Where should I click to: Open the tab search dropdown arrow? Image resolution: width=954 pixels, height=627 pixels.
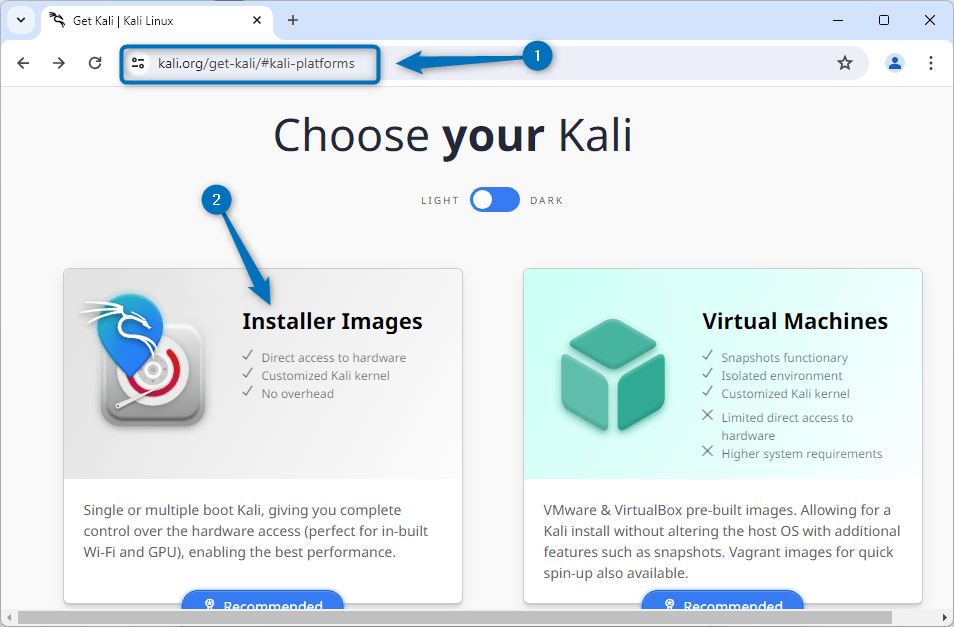[20, 20]
